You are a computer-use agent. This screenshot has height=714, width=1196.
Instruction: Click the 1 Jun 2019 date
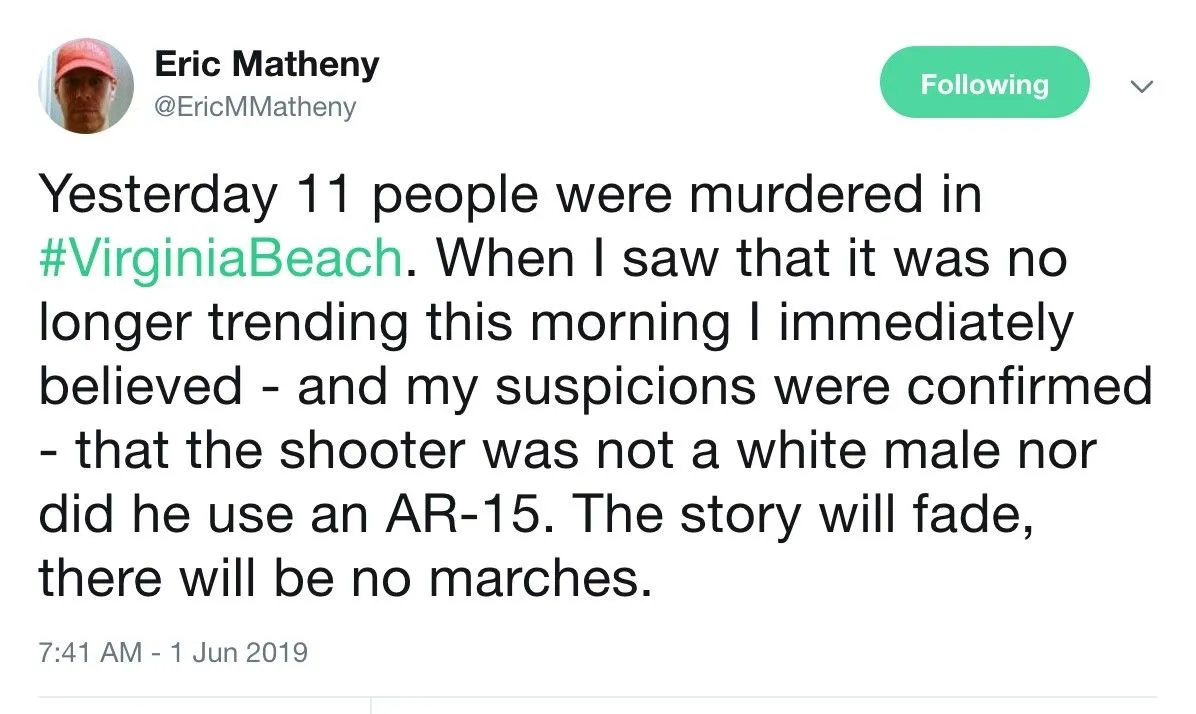click(x=238, y=653)
